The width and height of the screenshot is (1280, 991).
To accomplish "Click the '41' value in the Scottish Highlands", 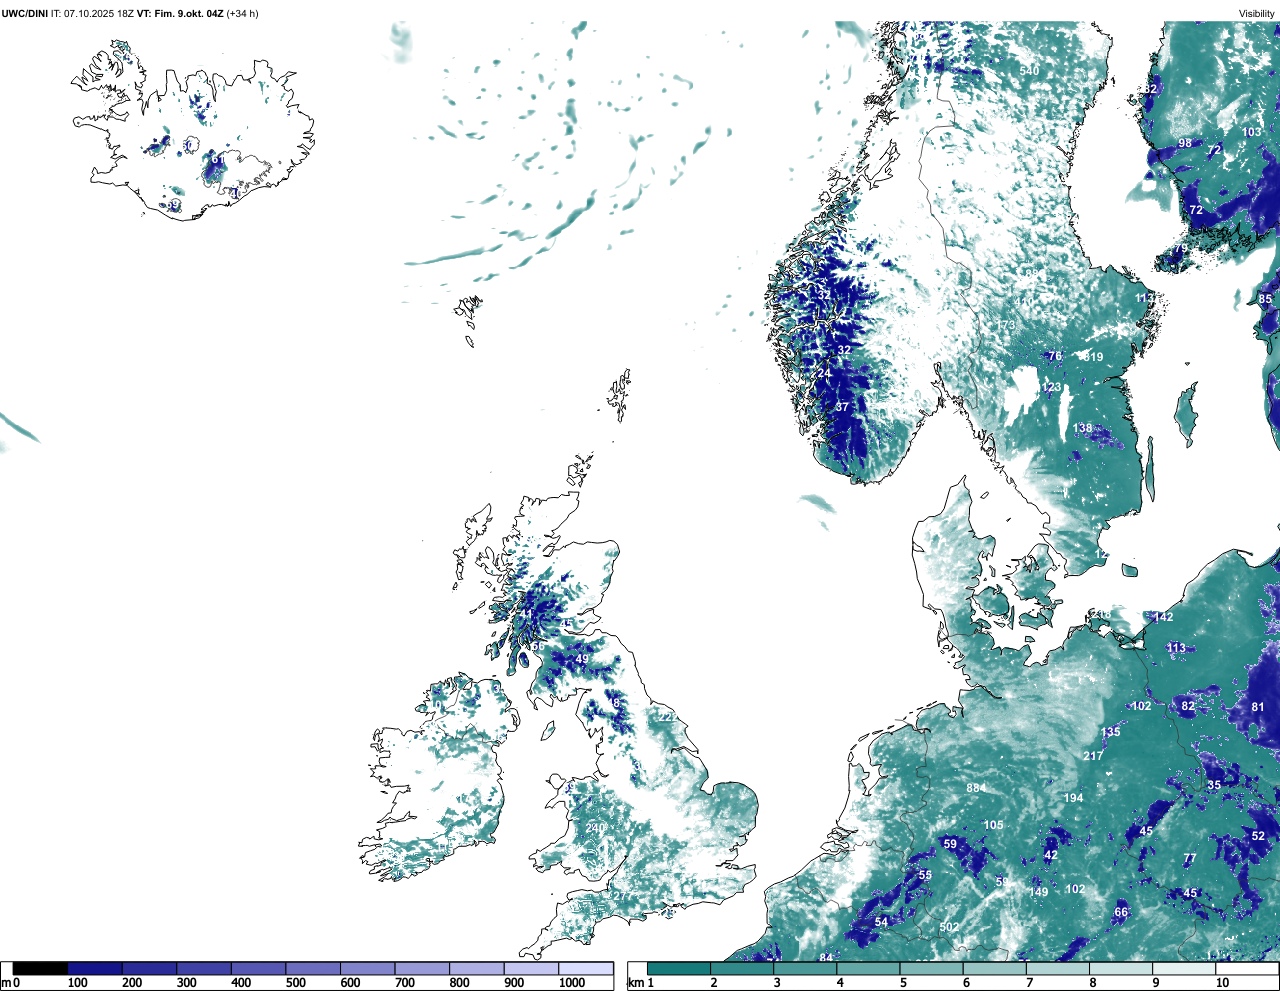I will click(527, 614).
